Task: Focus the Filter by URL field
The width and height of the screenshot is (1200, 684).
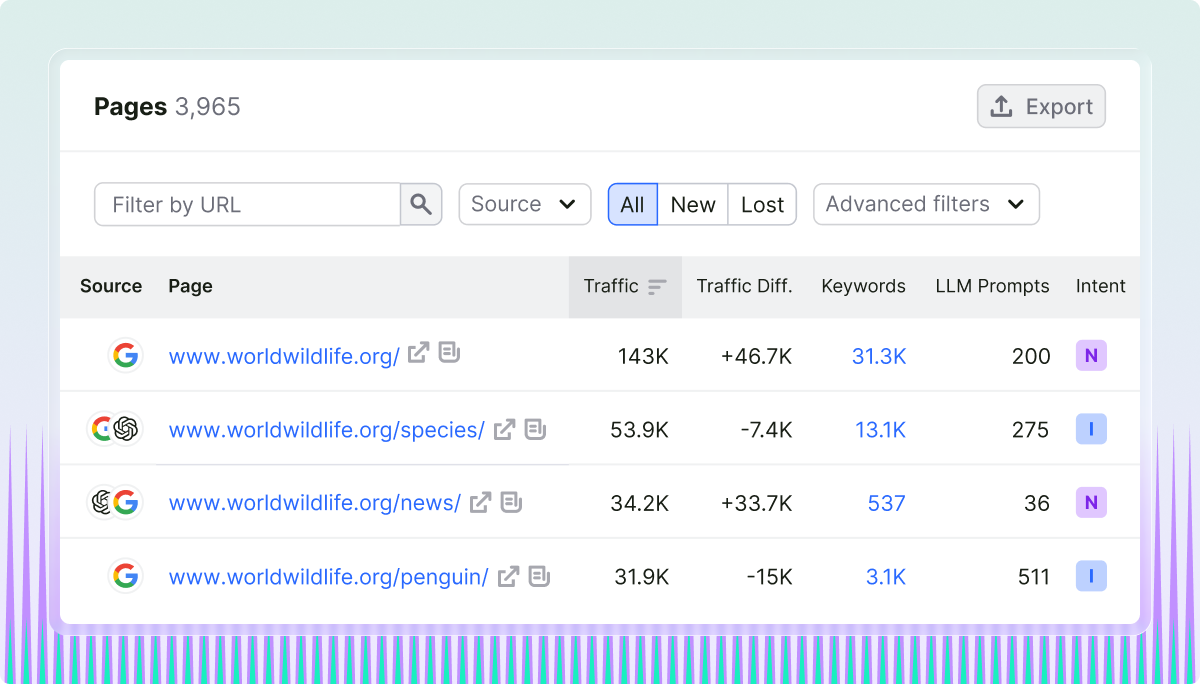Action: [x=248, y=204]
